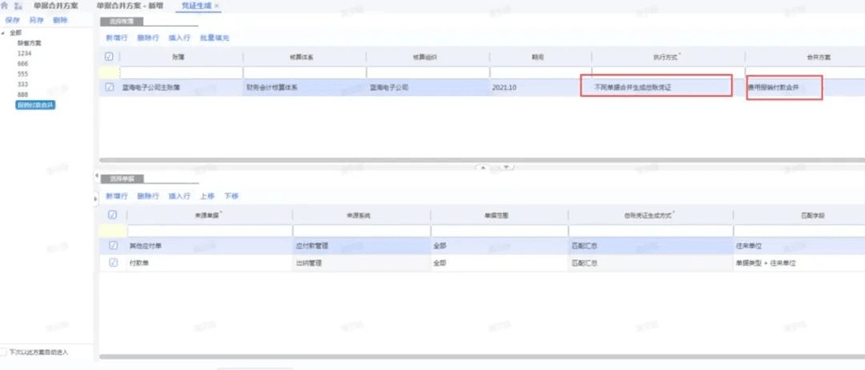
Task: Open 匹配汇总 dropdown in 付款单 row
Action: 650,263
